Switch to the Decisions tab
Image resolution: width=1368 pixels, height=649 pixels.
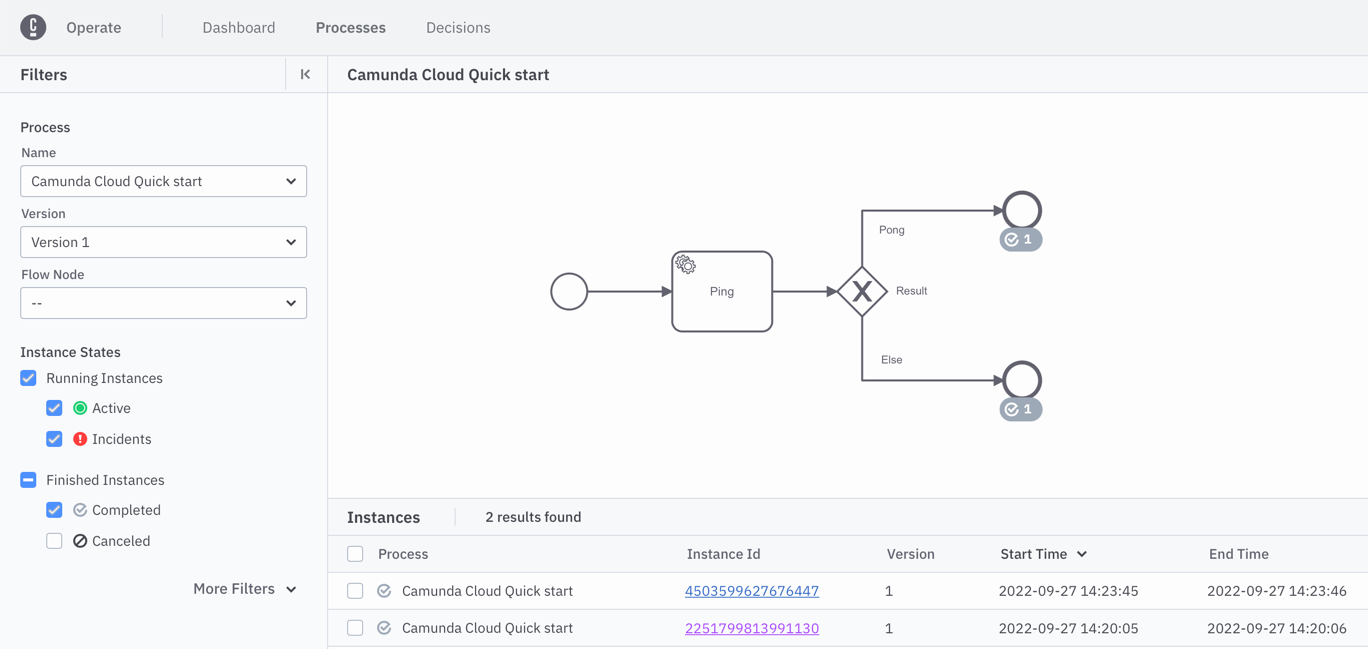tap(458, 28)
